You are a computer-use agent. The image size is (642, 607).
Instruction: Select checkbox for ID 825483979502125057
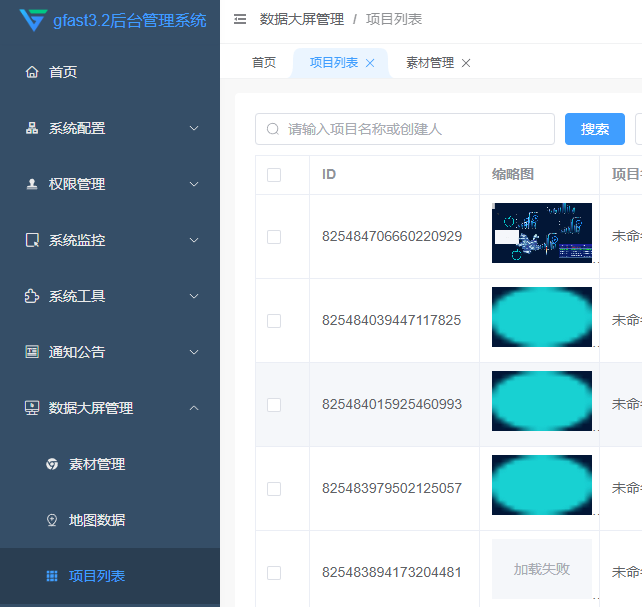[274, 489]
